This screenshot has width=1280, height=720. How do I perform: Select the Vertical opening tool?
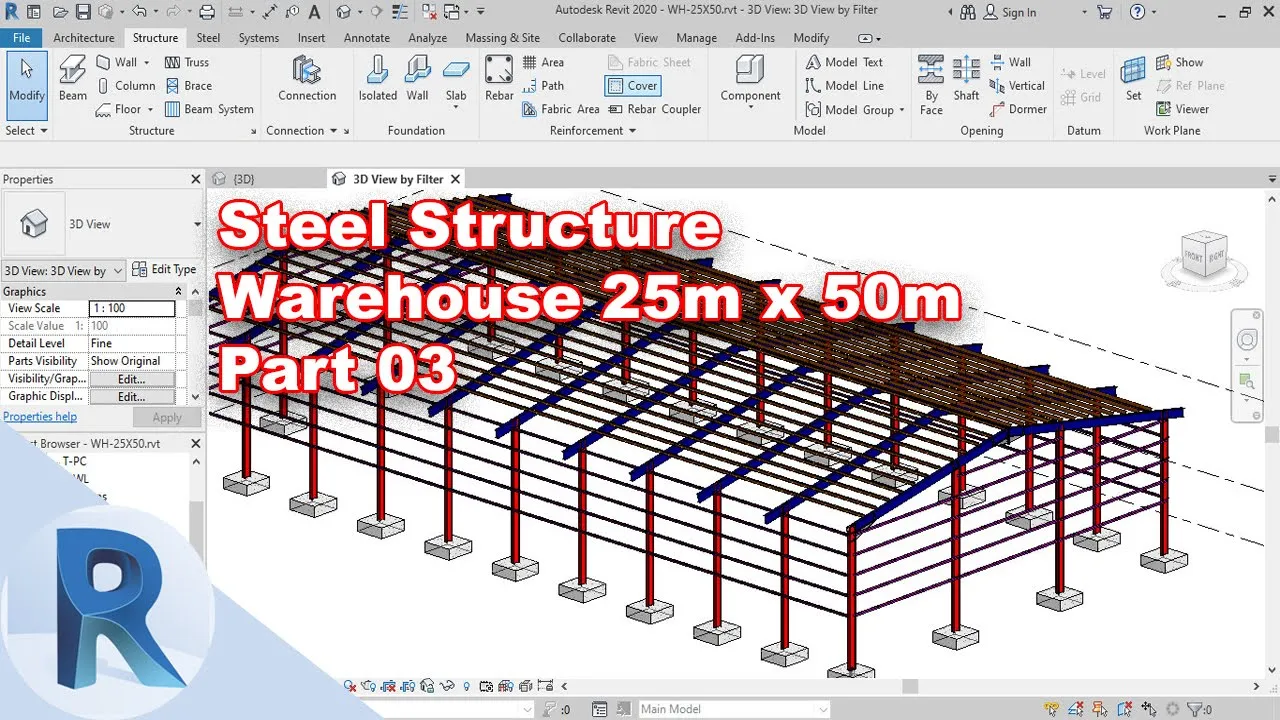pyautogui.click(x=1017, y=86)
